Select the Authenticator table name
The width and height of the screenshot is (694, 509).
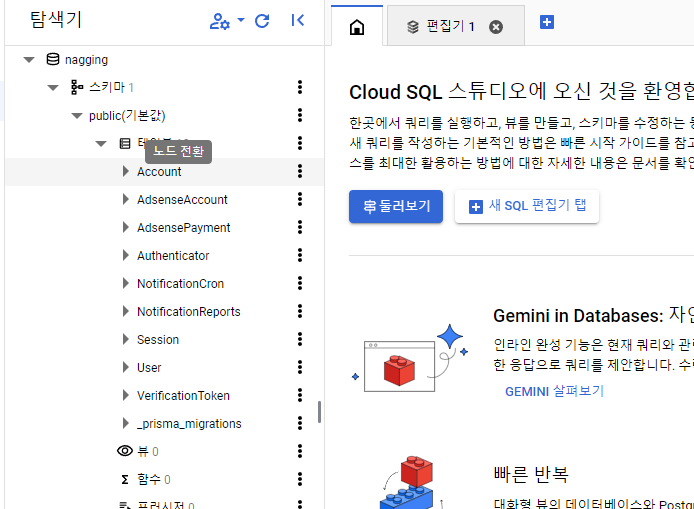173,256
